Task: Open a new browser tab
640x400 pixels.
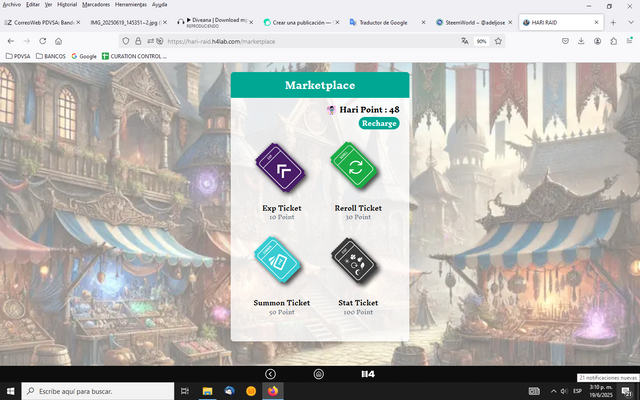Action: tap(613, 22)
